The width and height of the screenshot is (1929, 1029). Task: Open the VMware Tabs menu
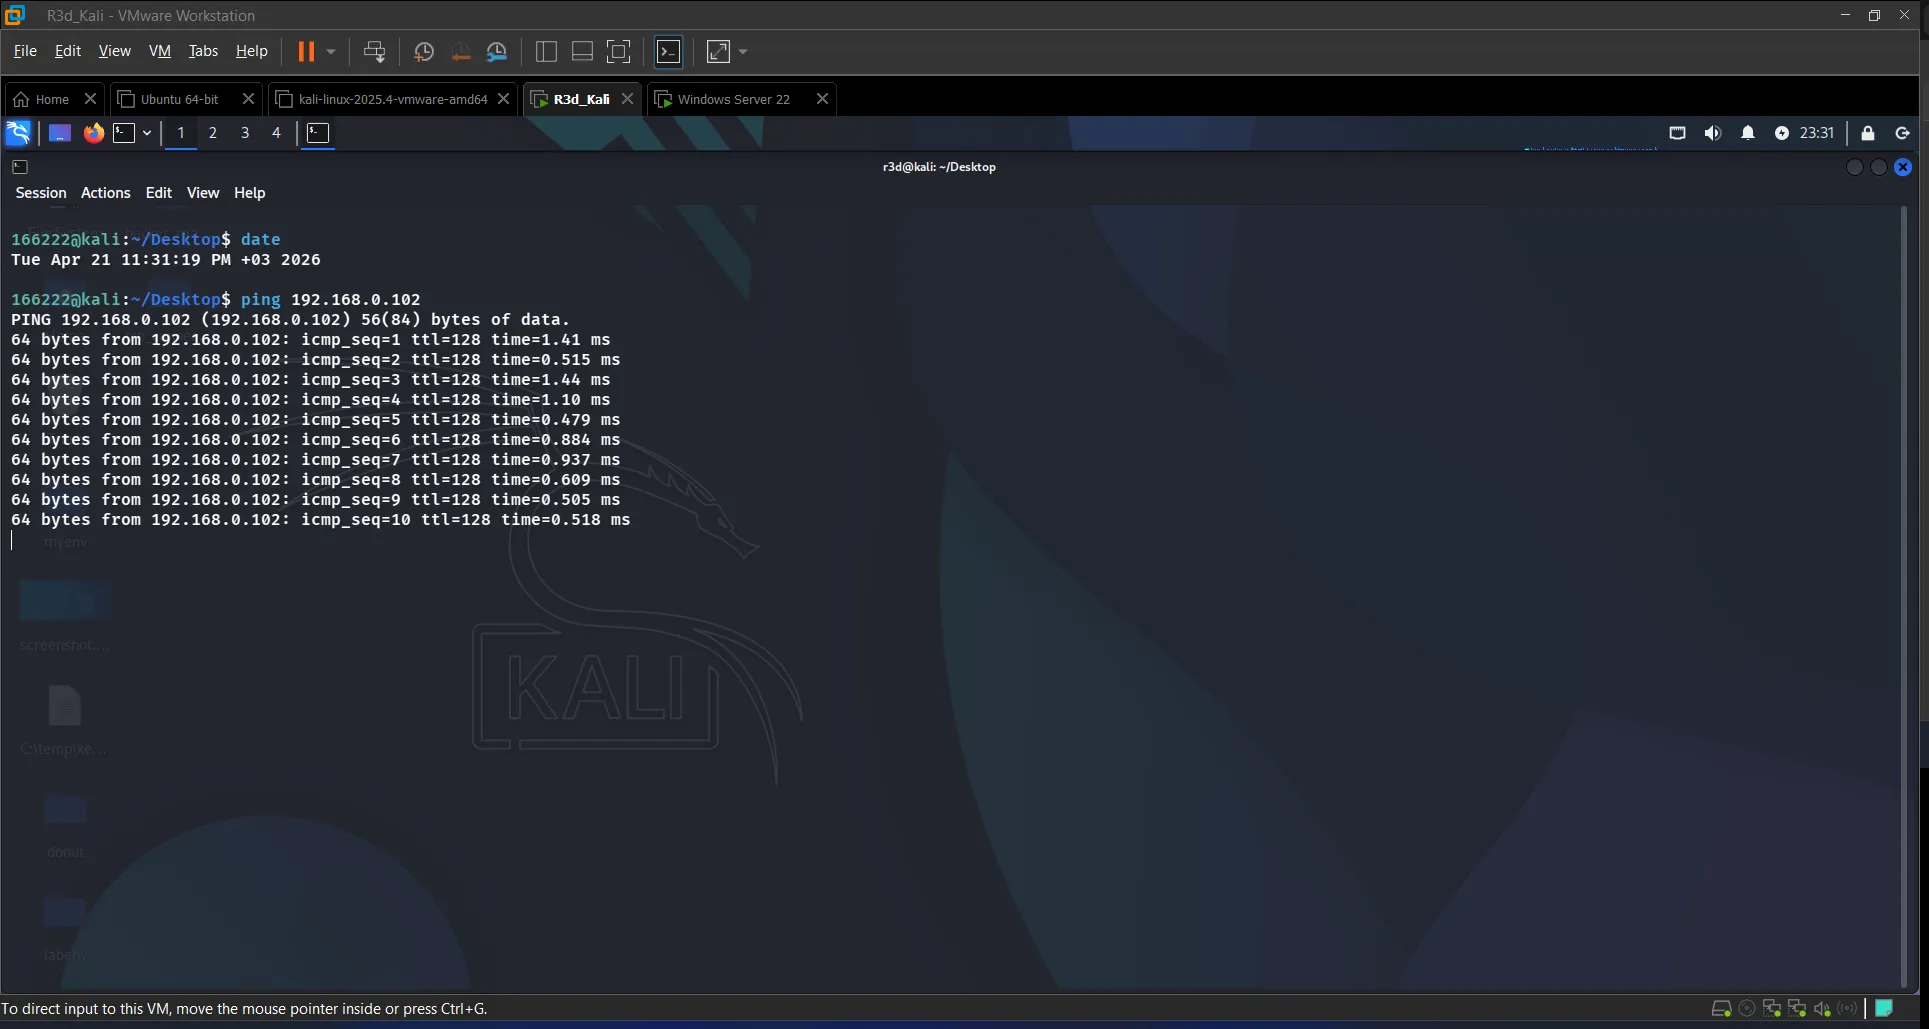coord(203,51)
